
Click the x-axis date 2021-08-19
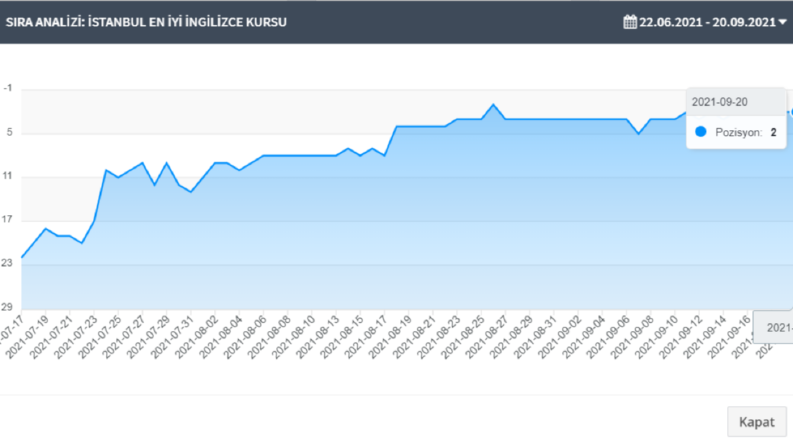(x=391, y=337)
